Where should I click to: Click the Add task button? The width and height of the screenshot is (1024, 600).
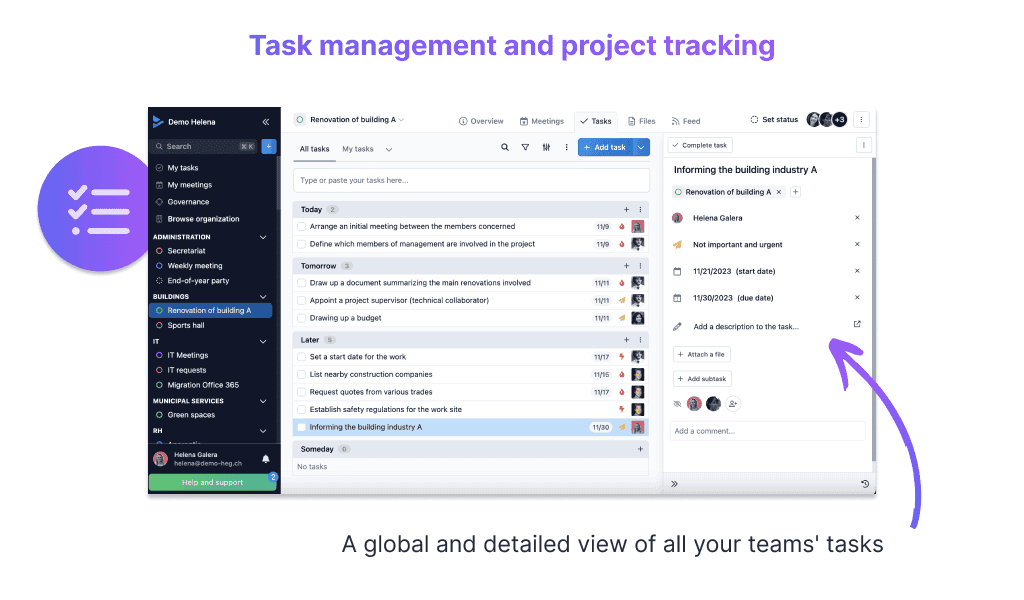(605, 148)
